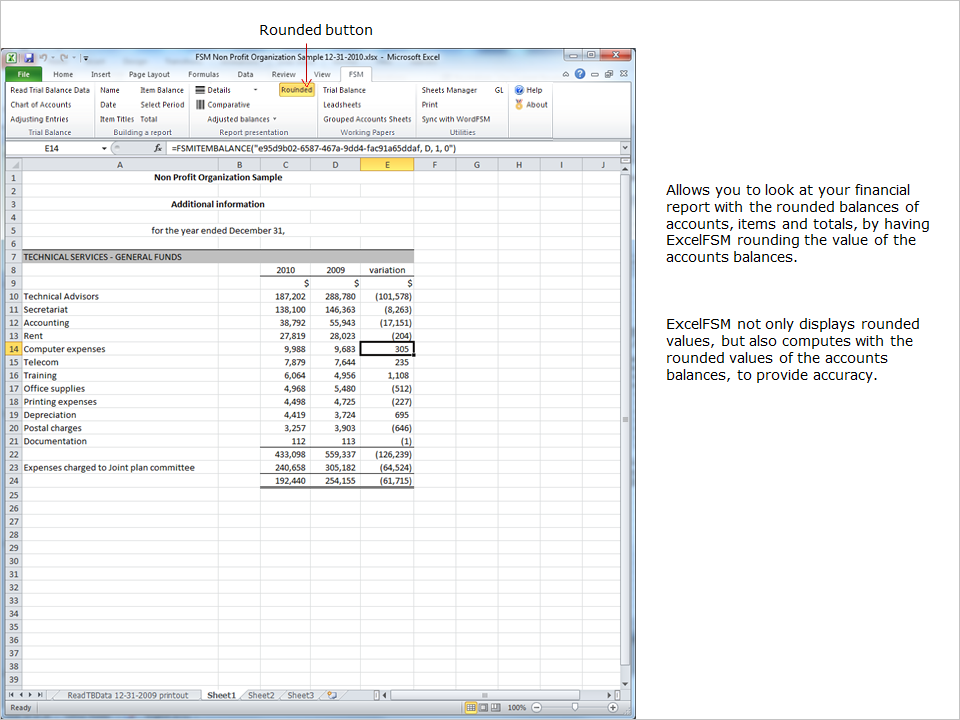
Task: Click the Insert Function fx icon
Action: (x=158, y=148)
